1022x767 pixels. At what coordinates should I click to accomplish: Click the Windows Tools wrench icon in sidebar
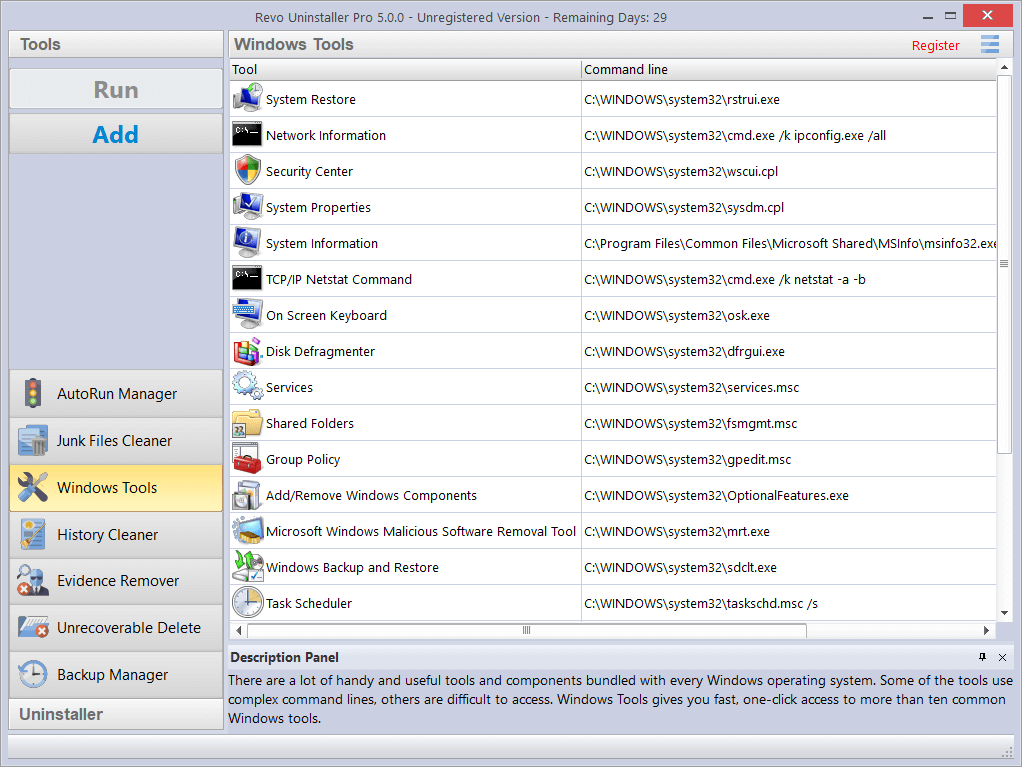pyautogui.click(x=33, y=487)
